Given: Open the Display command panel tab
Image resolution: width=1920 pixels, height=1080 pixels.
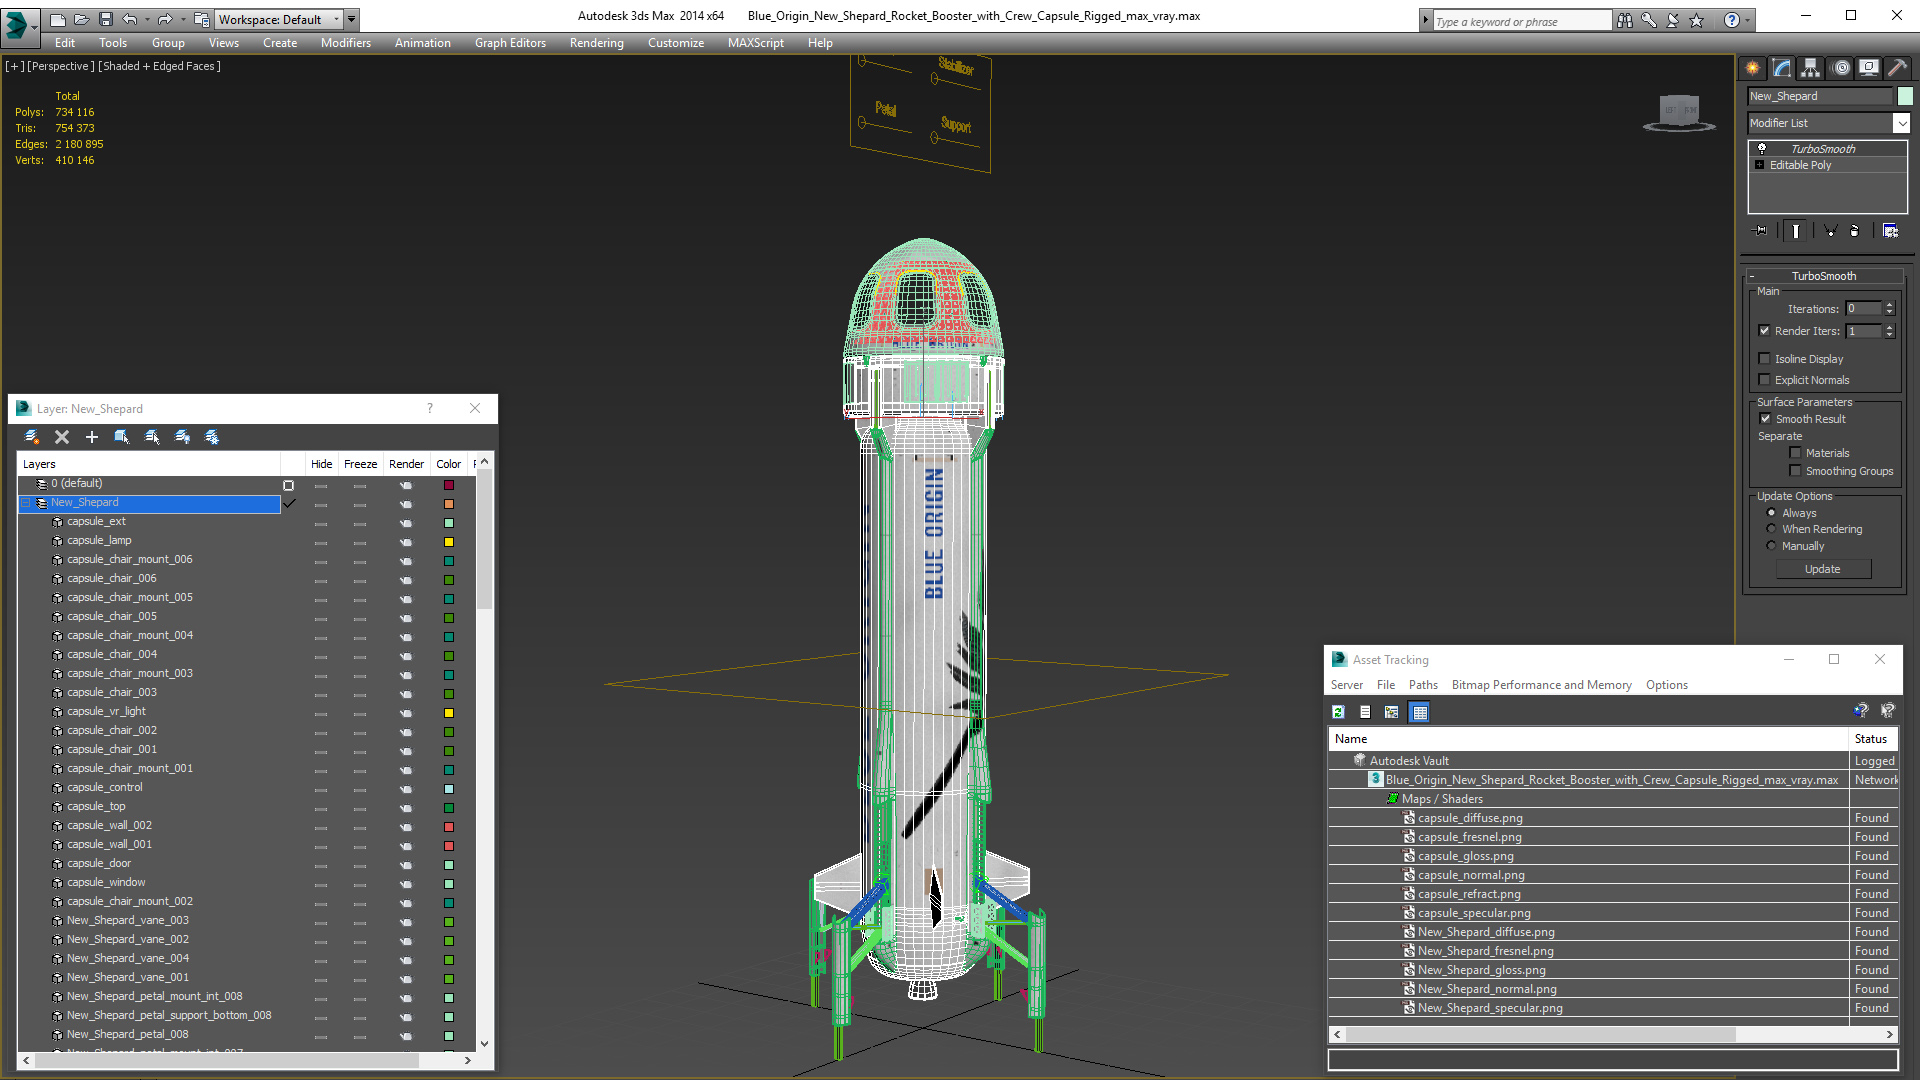Looking at the screenshot, I should 1869,68.
